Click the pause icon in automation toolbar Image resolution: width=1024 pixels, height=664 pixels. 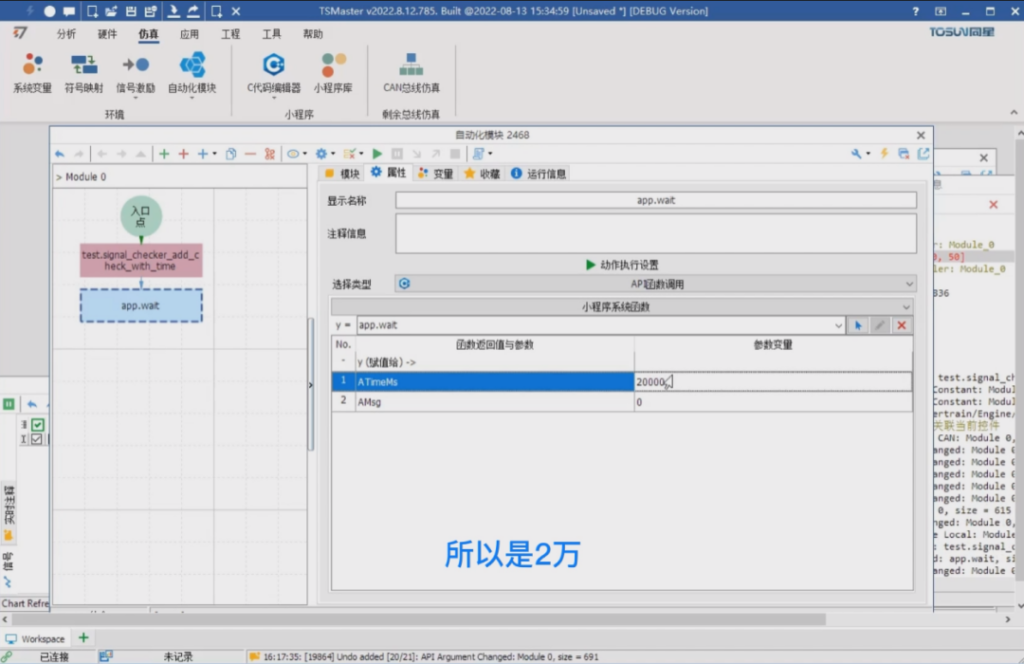[396, 154]
